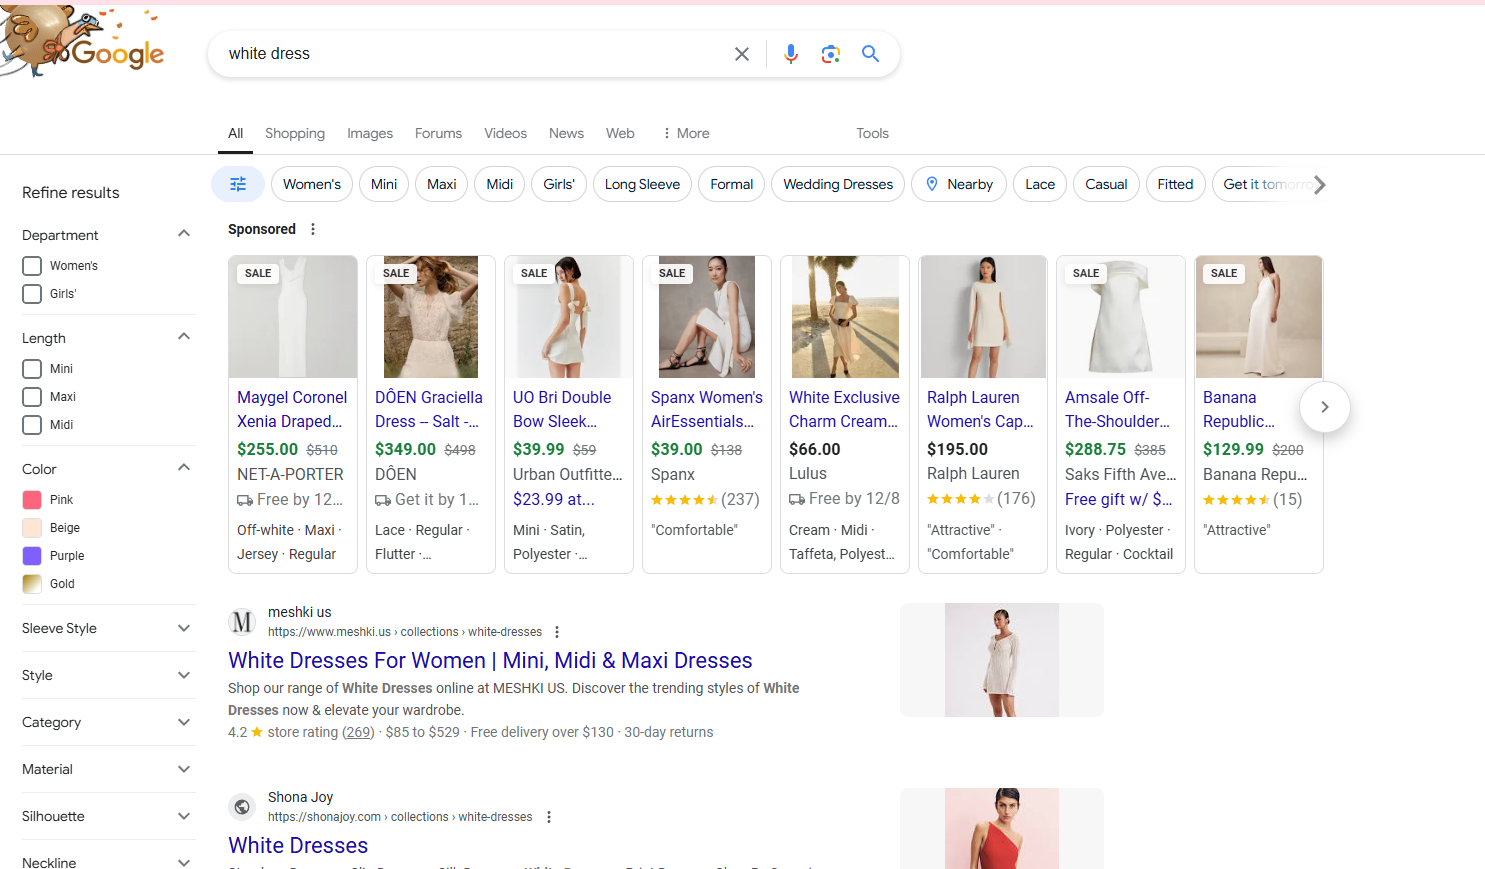This screenshot has width=1485, height=869.
Task: Open the More search types menu
Action: tap(686, 133)
